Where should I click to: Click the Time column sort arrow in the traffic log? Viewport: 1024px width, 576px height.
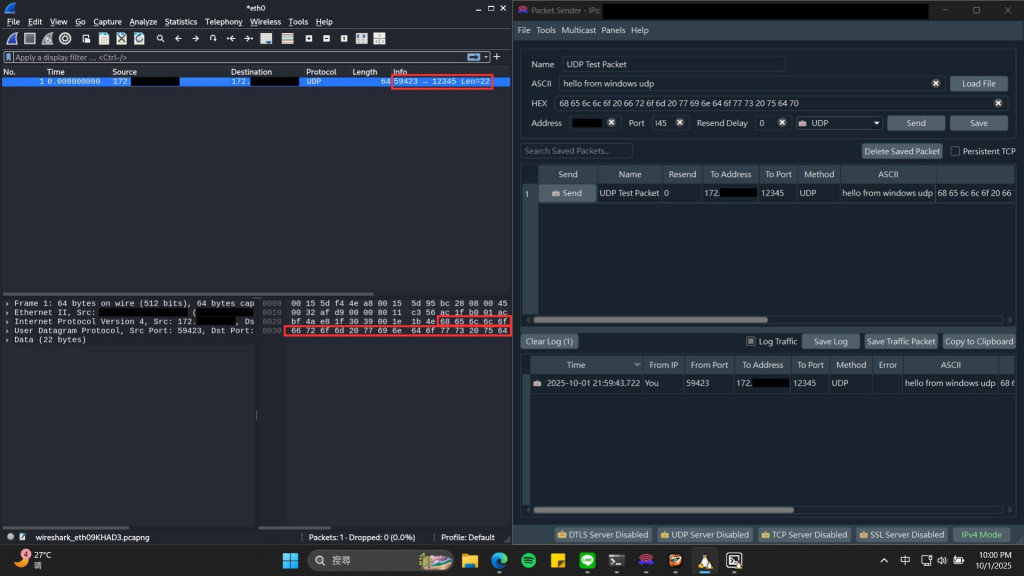(637, 365)
